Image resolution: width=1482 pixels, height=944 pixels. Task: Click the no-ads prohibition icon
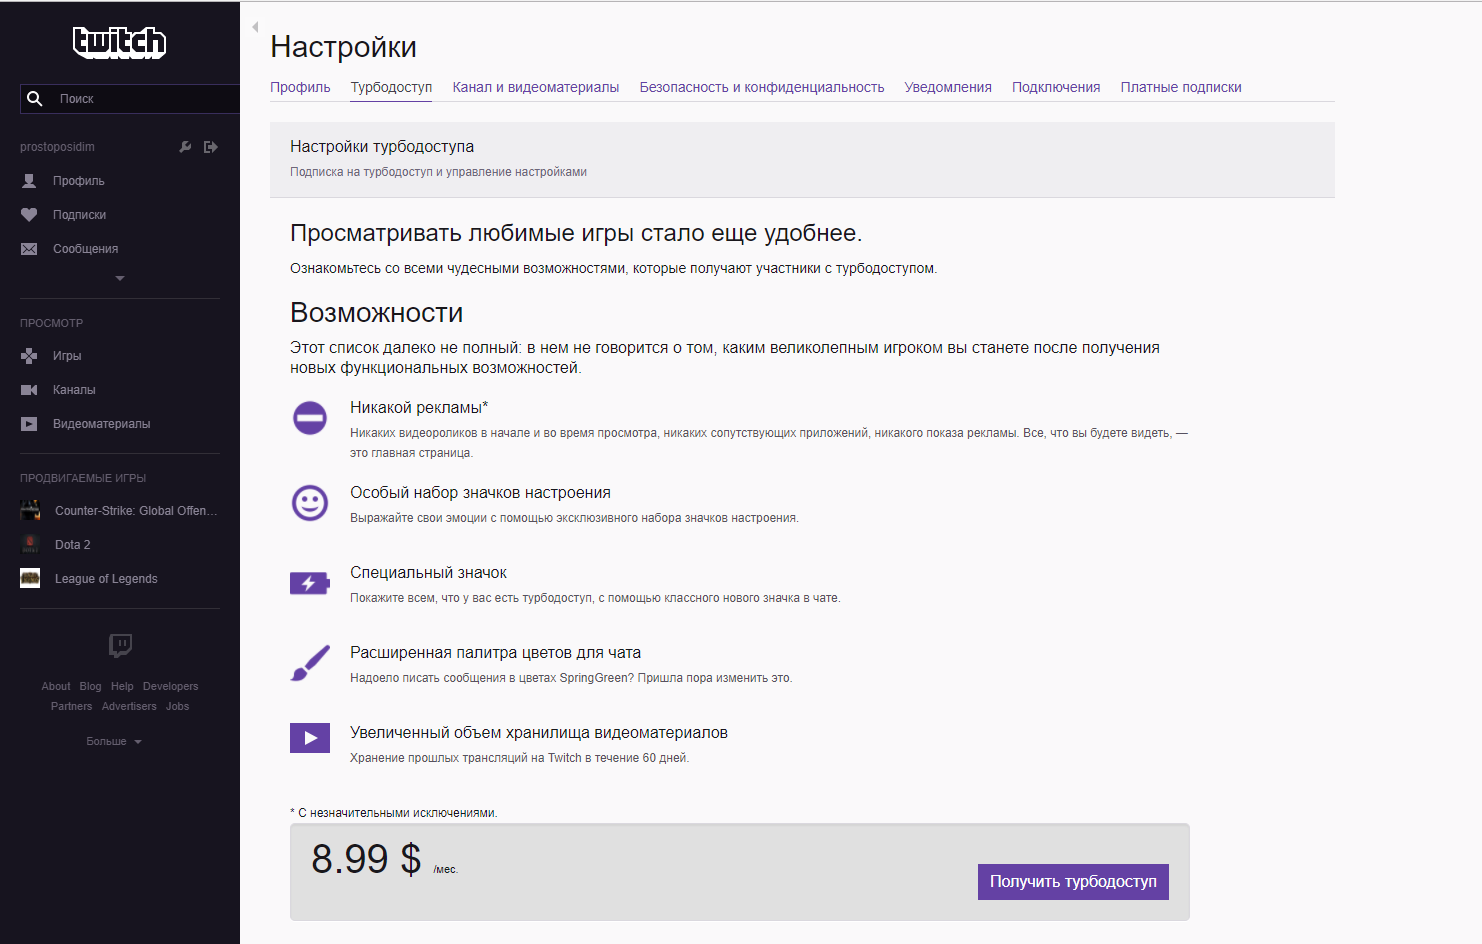[x=310, y=417]
